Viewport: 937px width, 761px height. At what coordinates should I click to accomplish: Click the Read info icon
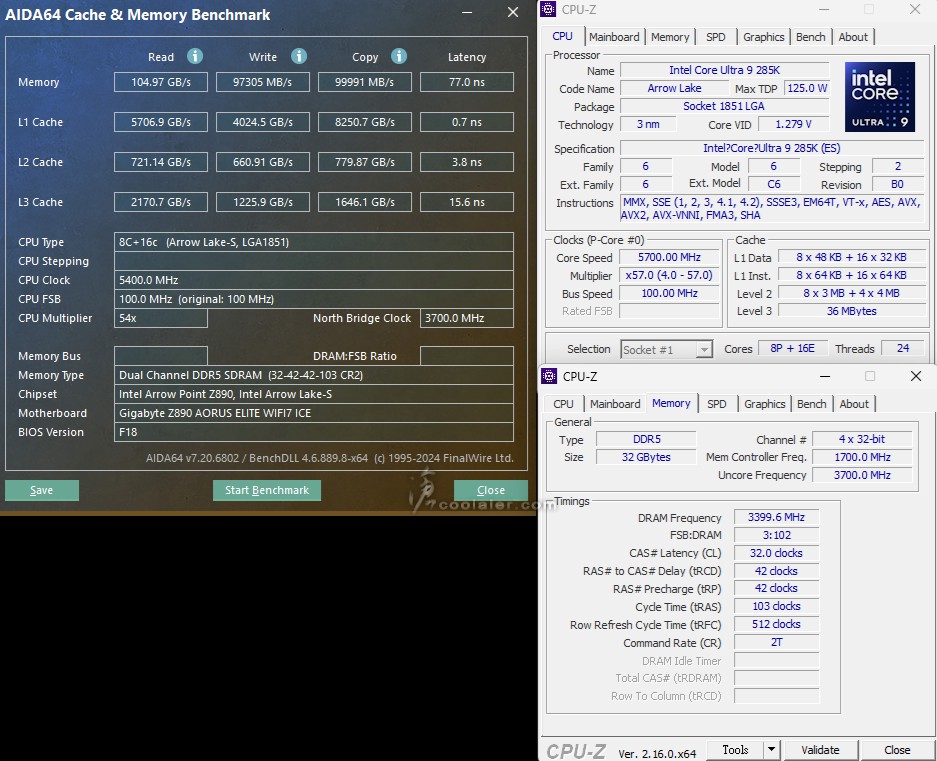(x=195, y=57)
